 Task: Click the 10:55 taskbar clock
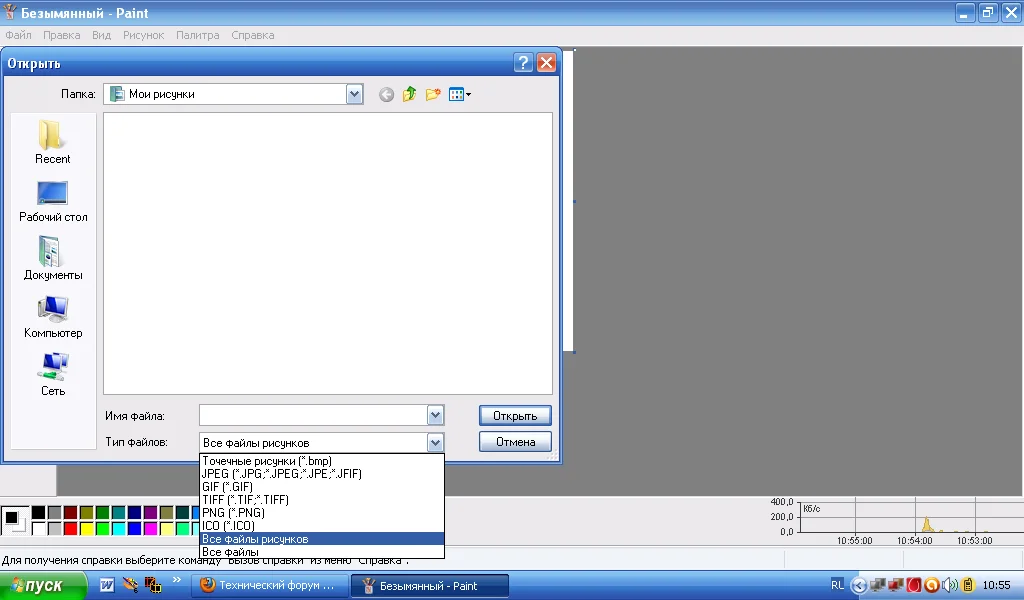pos(997,586)
